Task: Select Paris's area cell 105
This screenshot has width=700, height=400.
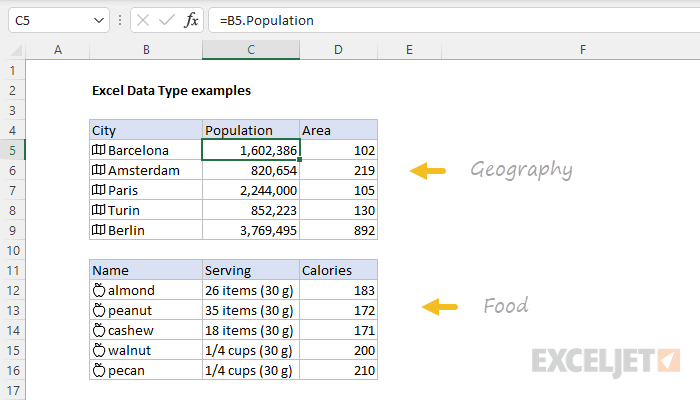Action: (338, 190)
